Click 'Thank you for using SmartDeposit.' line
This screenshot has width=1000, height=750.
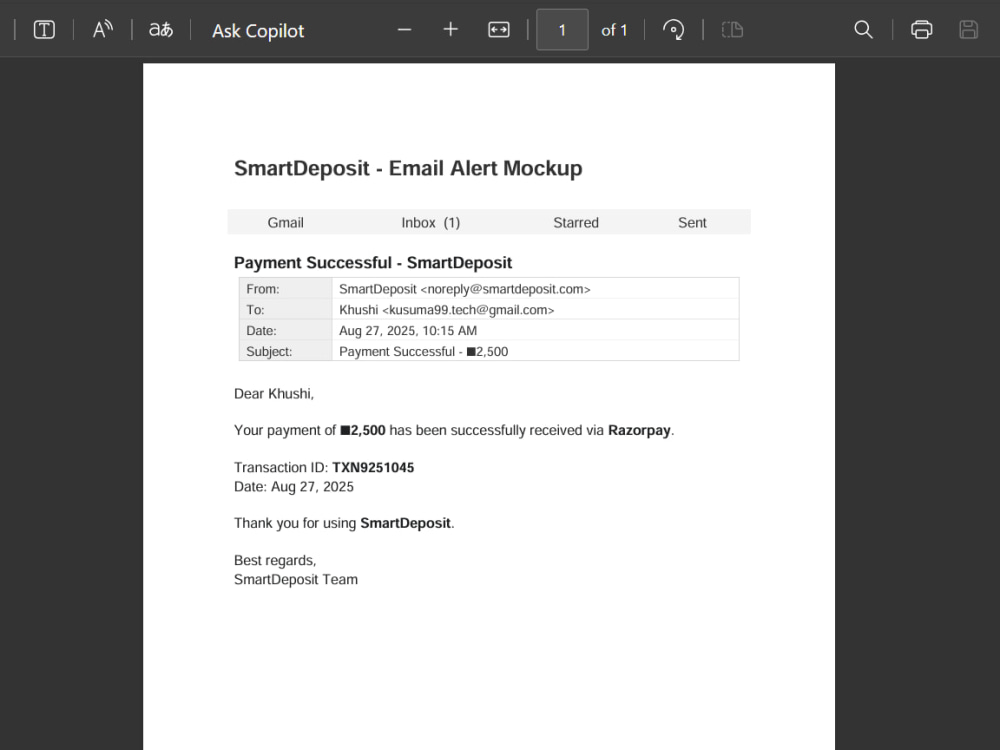344,523
